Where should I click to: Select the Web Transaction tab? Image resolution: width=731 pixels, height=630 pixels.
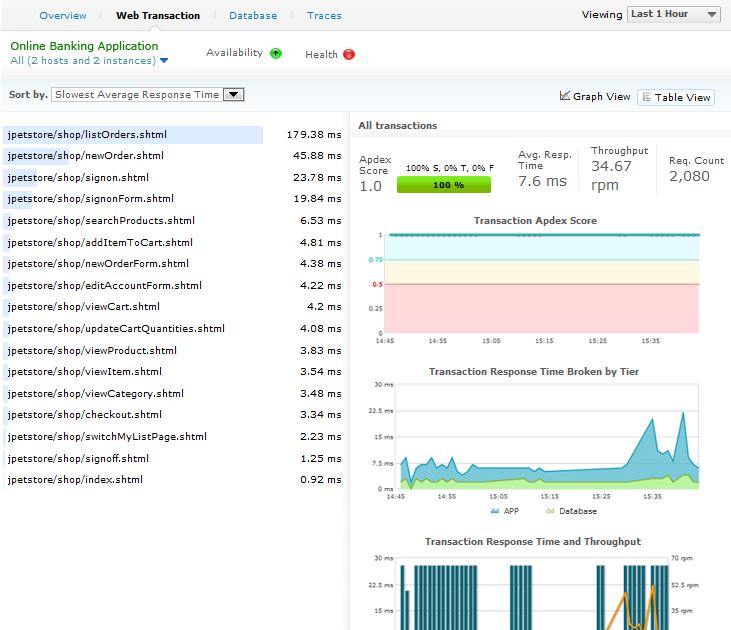[x=158, y=16]
